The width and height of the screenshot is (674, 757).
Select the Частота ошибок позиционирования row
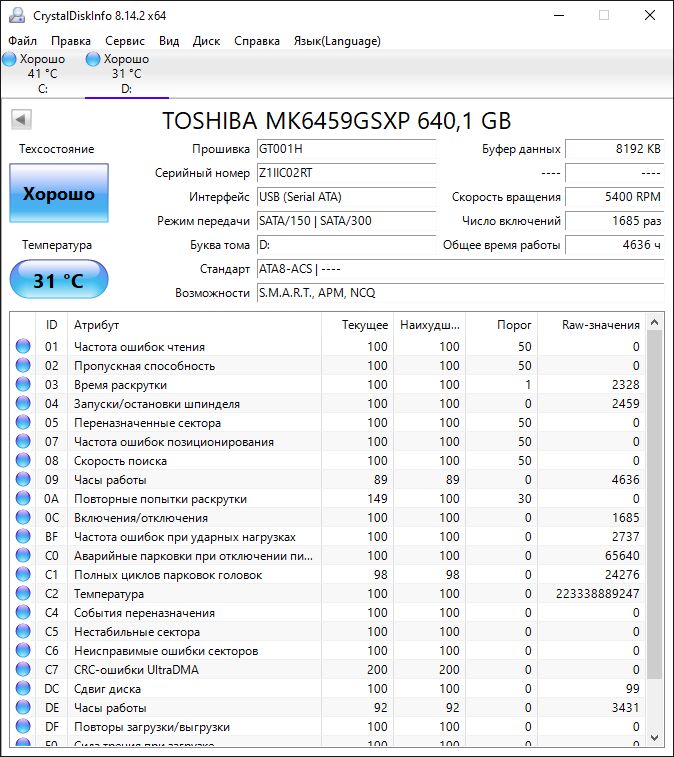[328, 442]
